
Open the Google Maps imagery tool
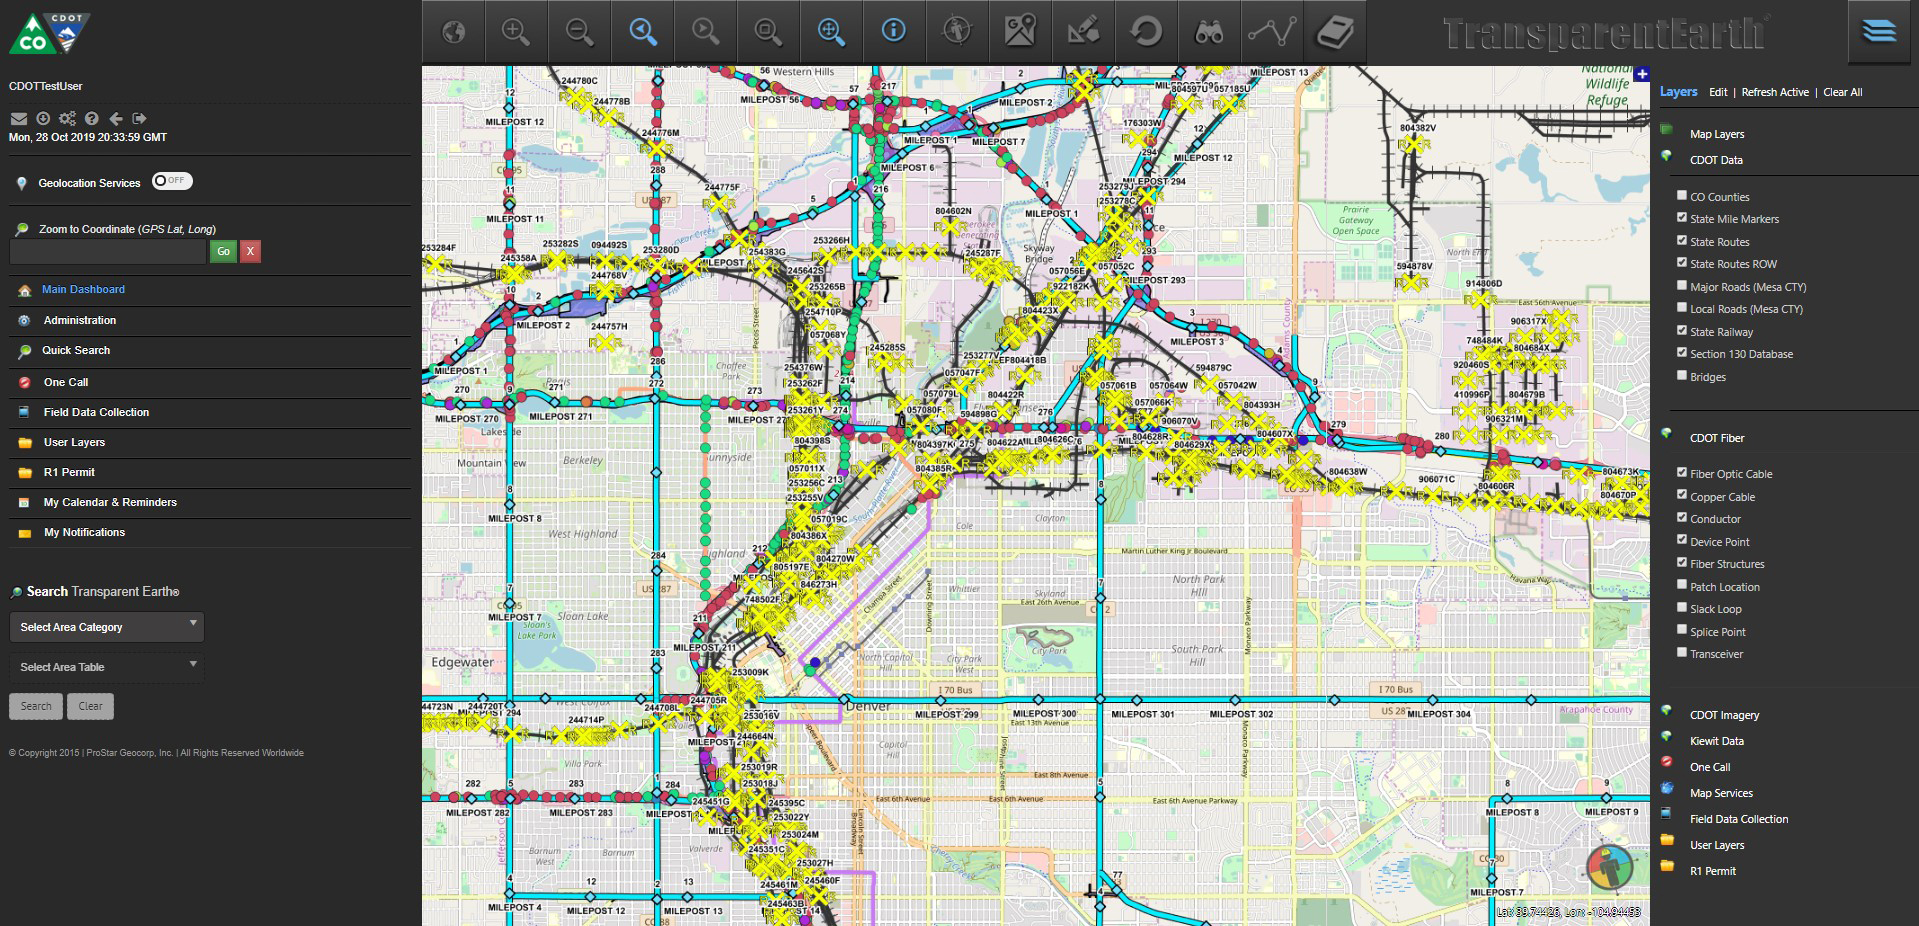[x=1020, y=31]
